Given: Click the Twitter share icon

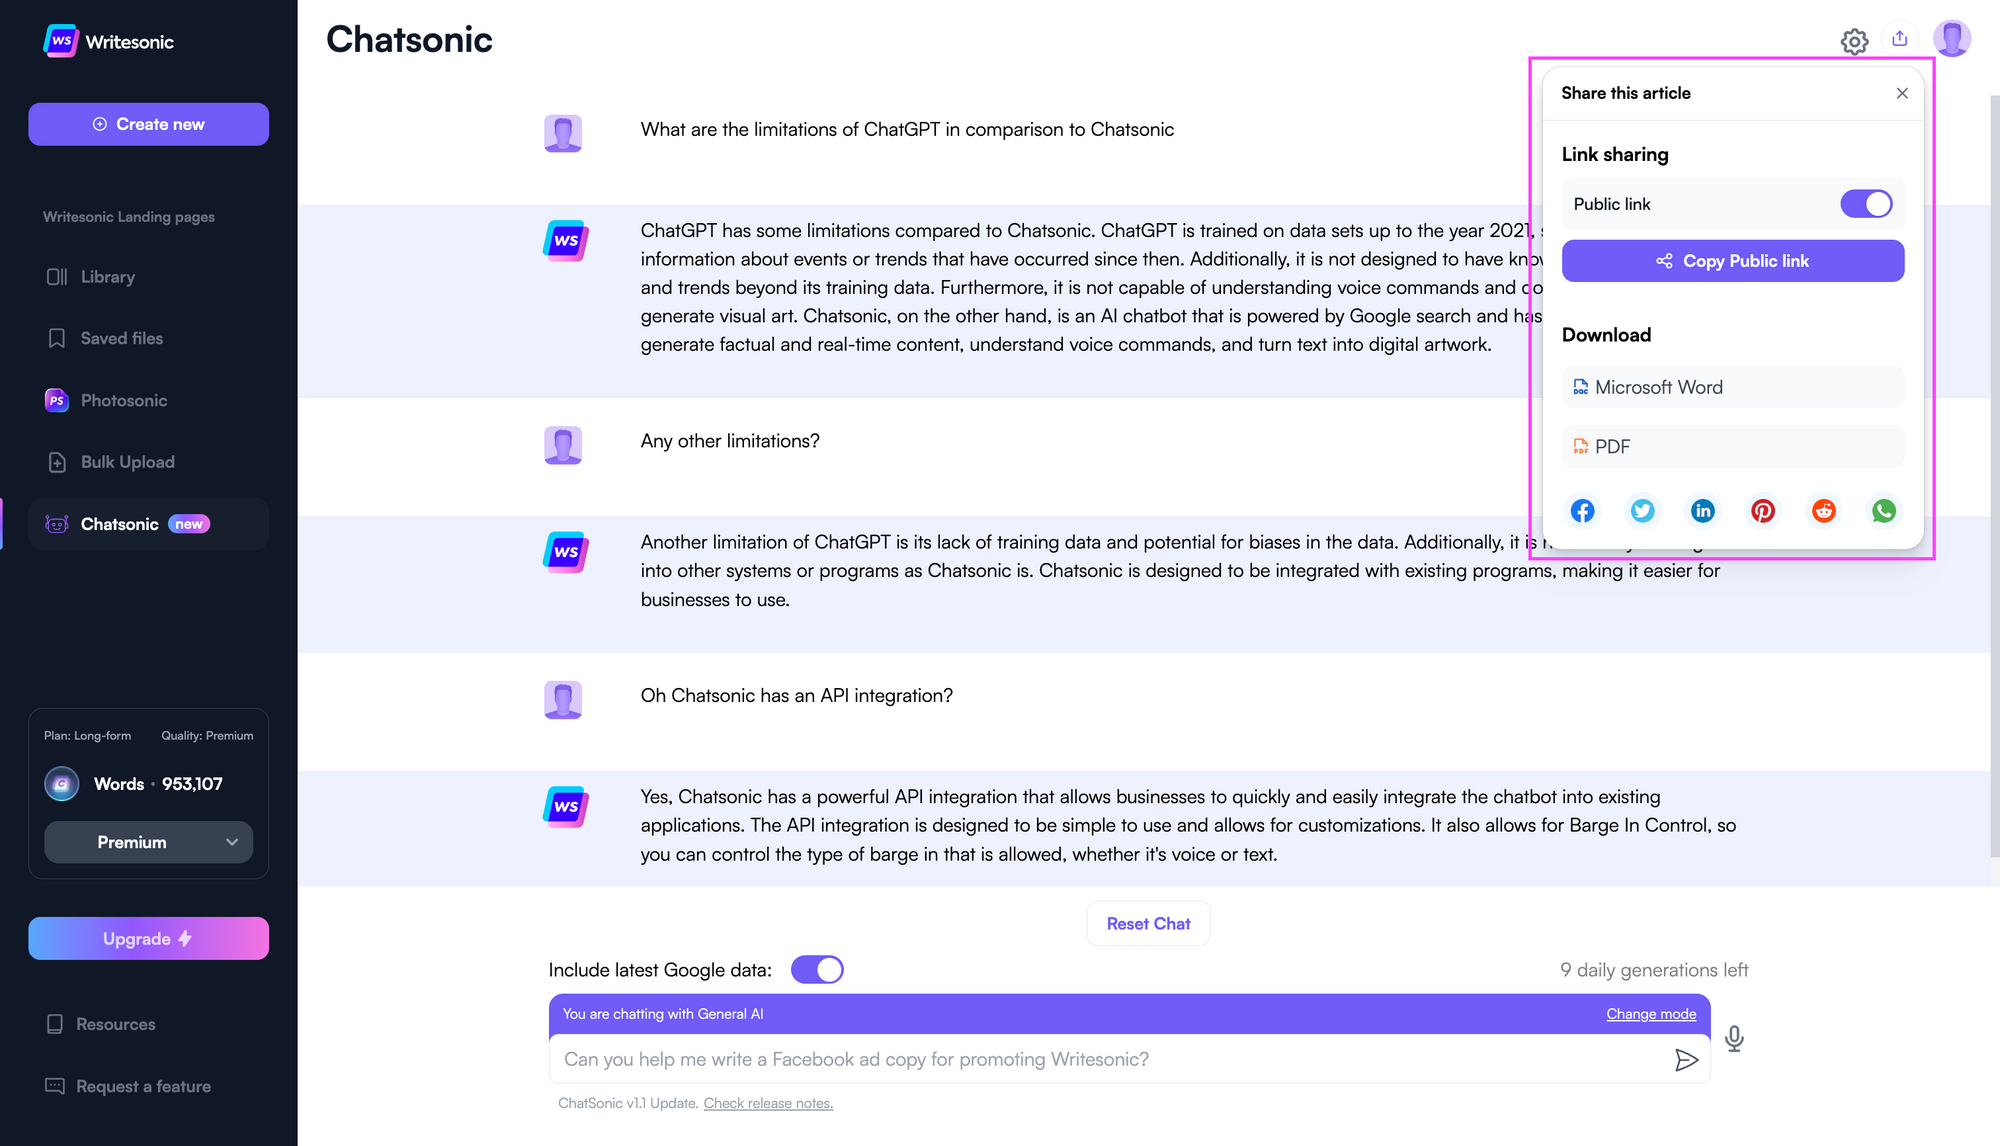Looking at the screenshot, I should click(1643, 510).
